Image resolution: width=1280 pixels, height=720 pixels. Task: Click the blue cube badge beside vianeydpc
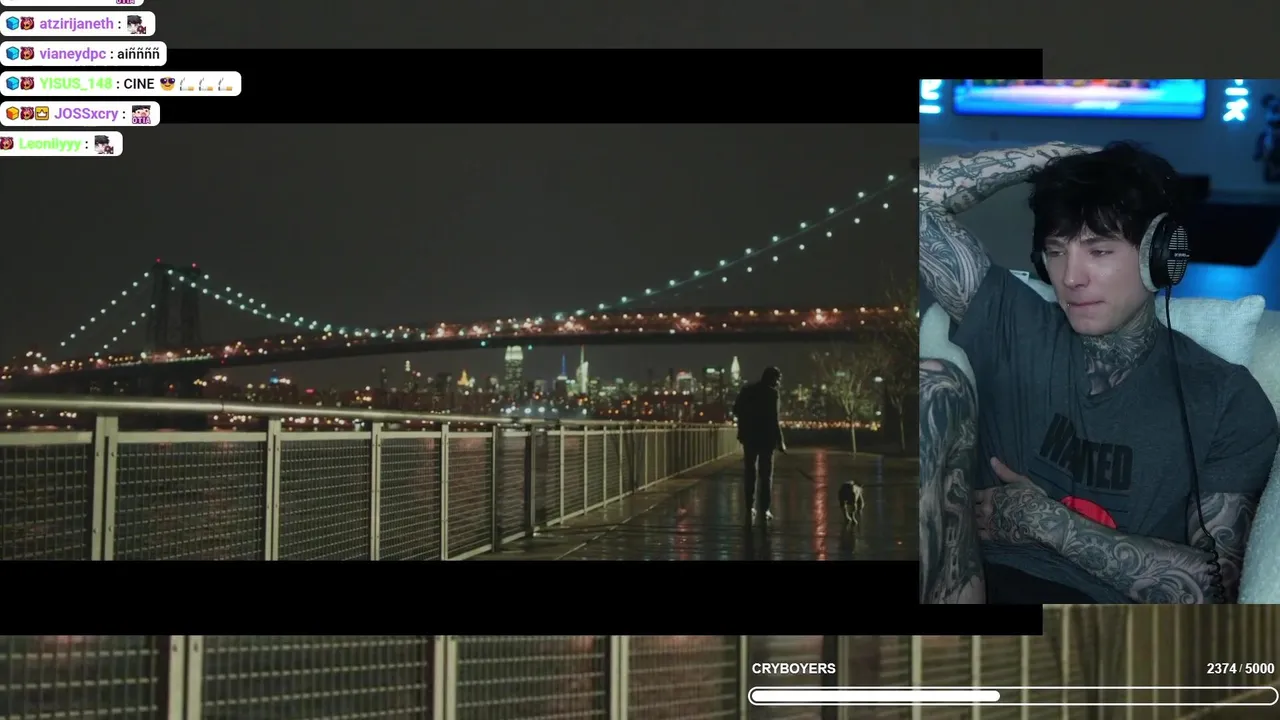coord(12,54)
